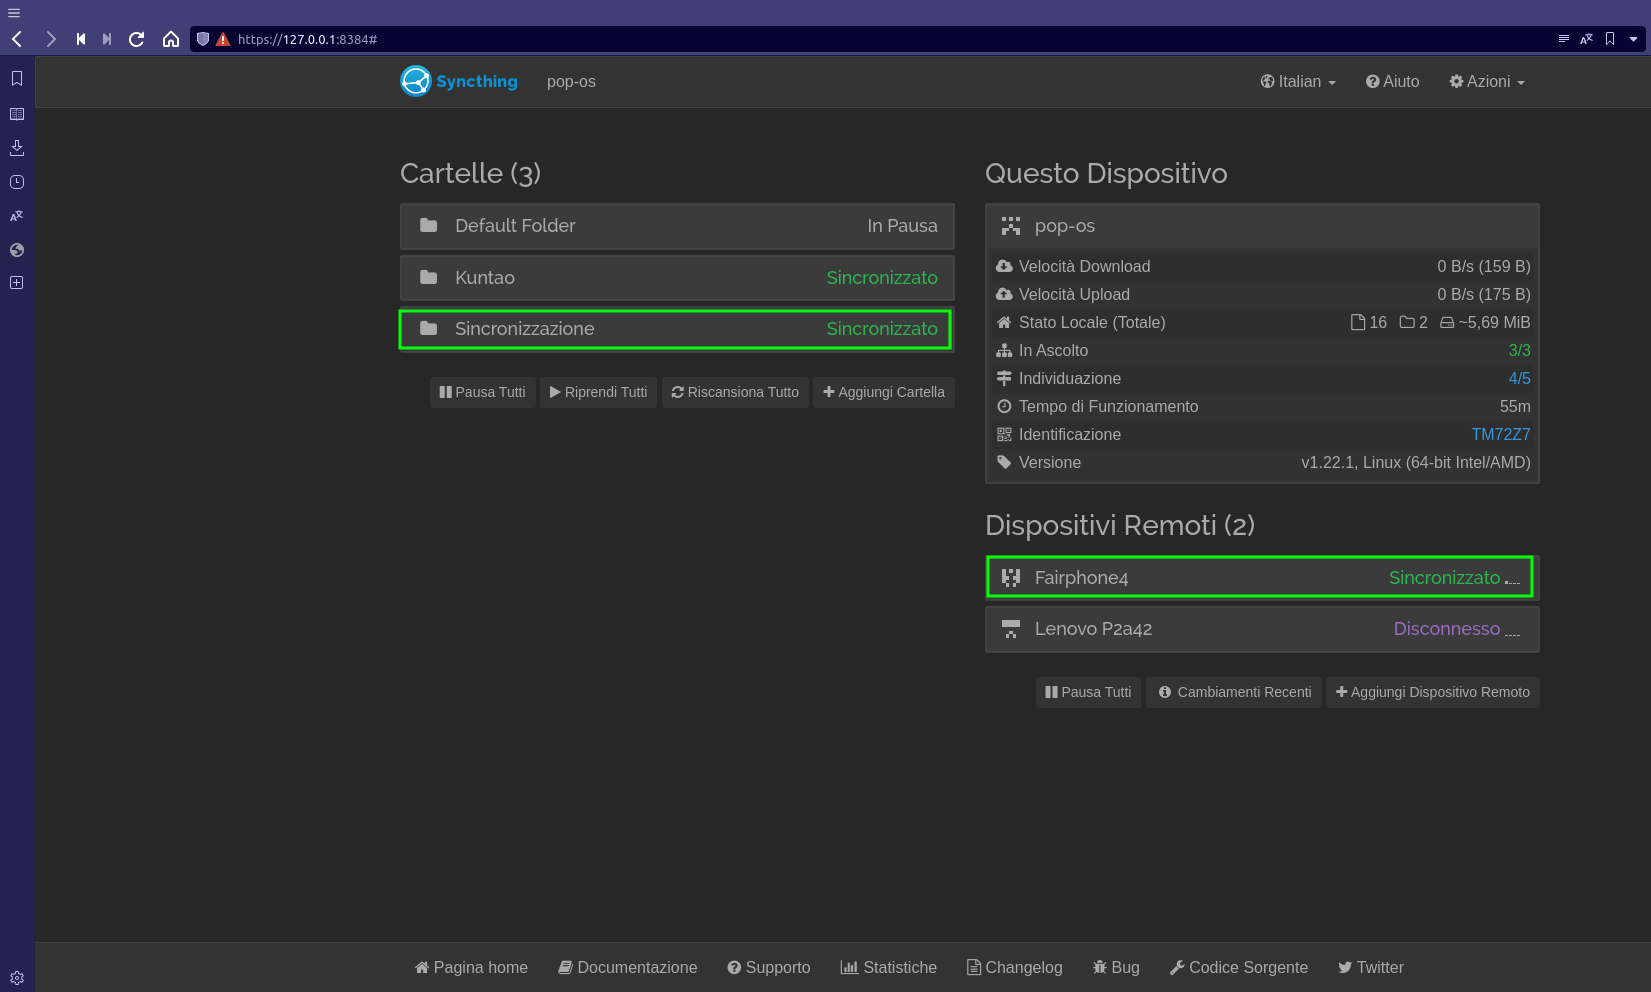Click the rewind navigation icon
Image resolution: width=1651 pixels, height=992 pixels.
coord(81,39)
